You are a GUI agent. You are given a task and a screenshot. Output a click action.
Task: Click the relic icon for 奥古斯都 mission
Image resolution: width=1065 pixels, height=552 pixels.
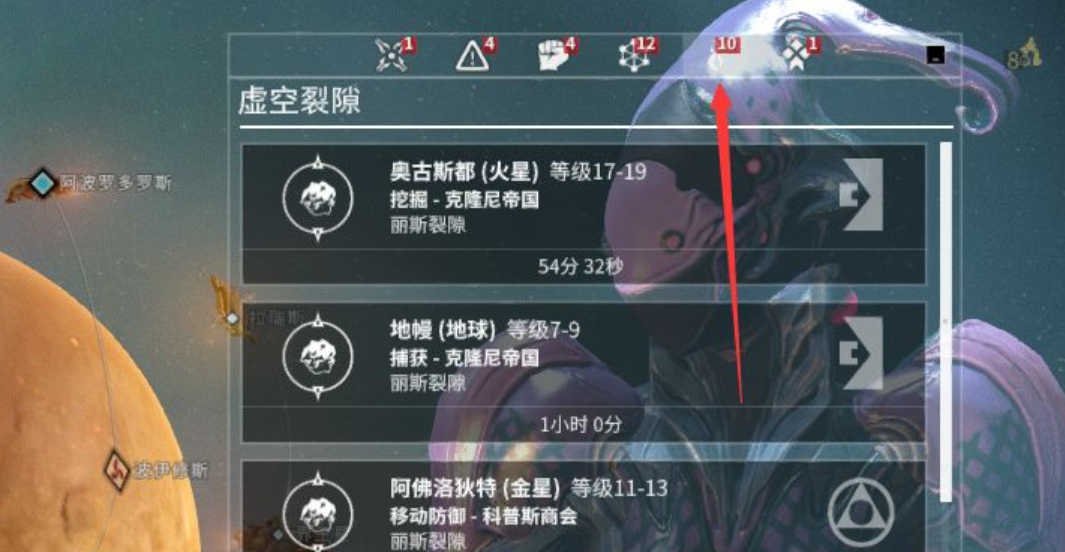click(318, 198)
